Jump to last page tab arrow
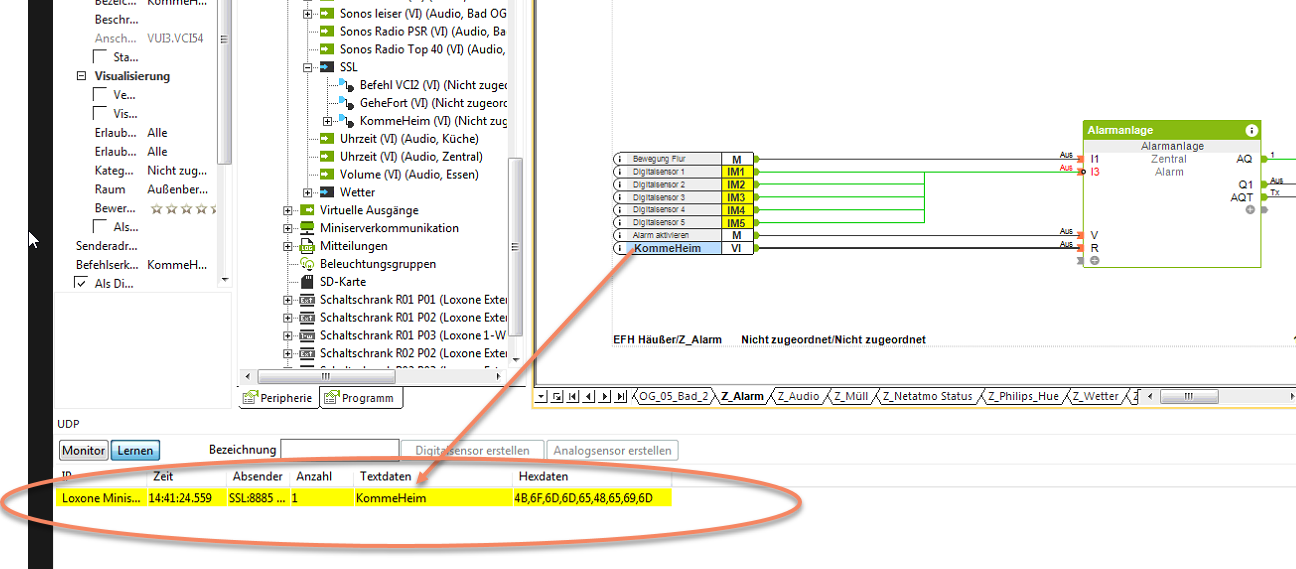 pos(622,397)
